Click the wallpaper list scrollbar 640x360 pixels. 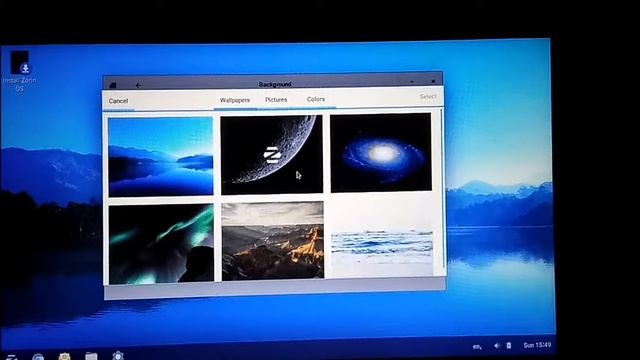coord(442,188)
